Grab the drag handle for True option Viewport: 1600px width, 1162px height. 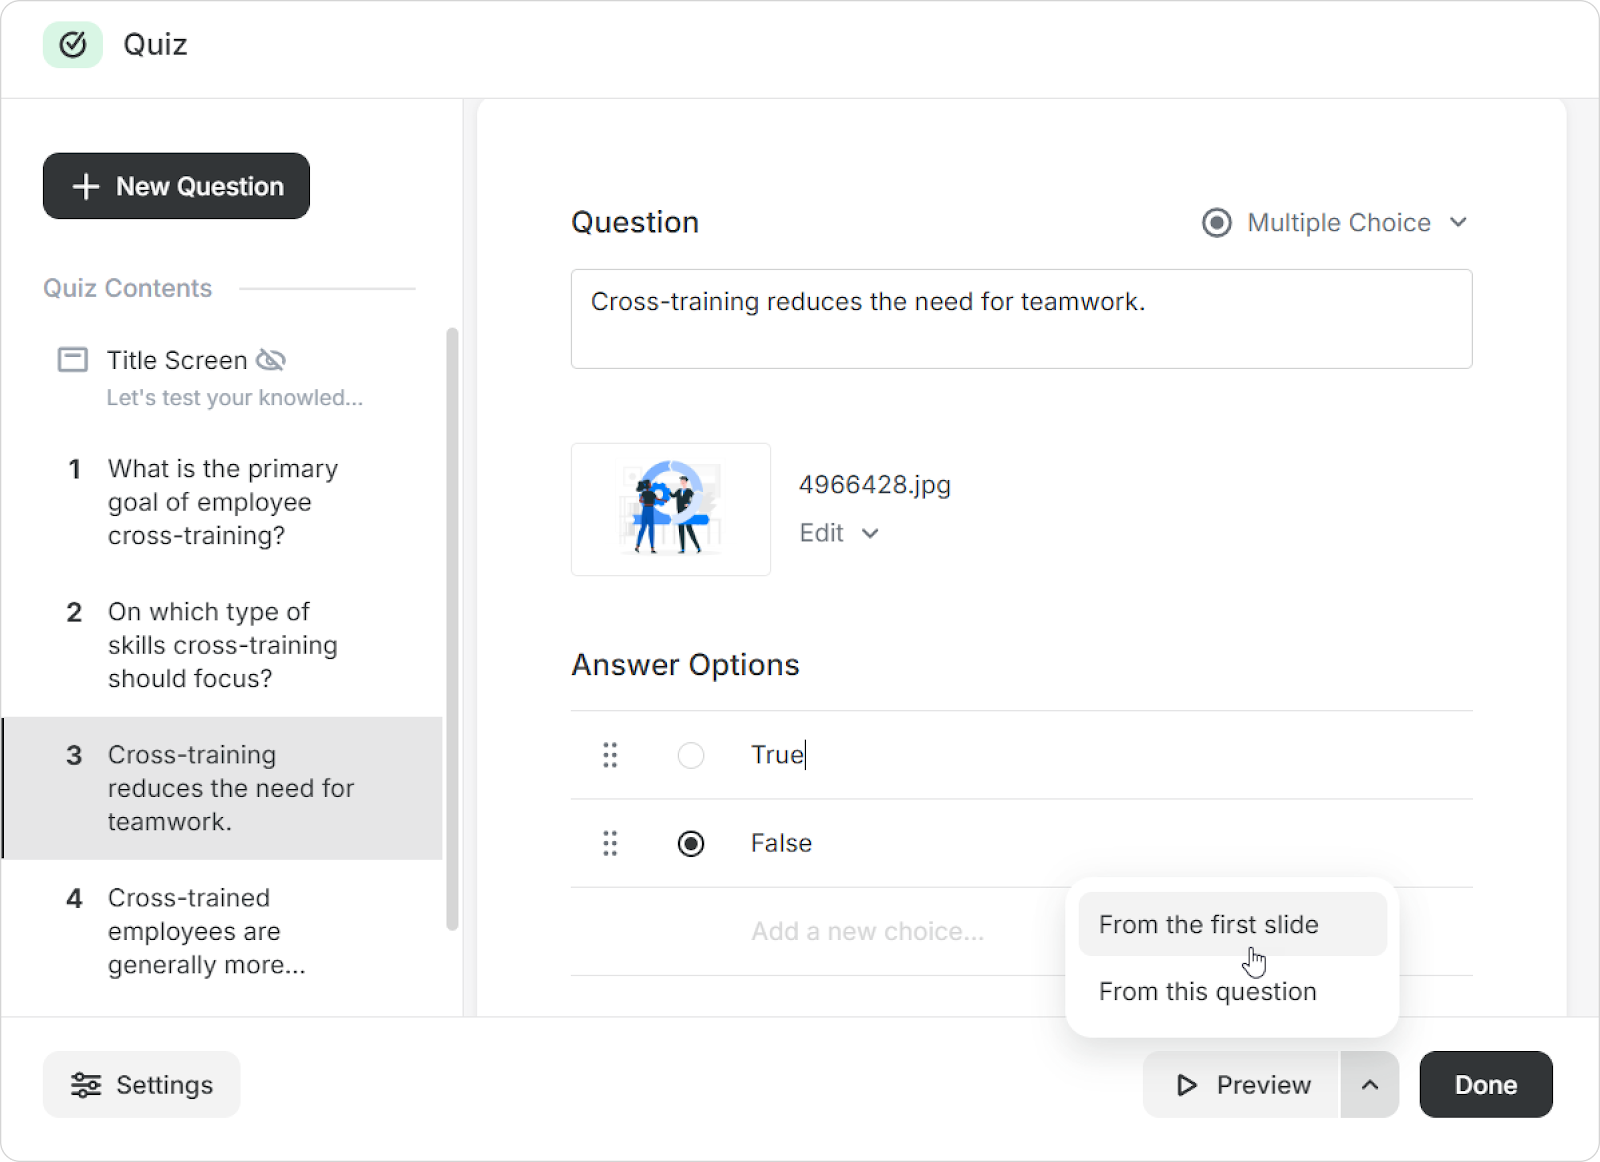610,755
